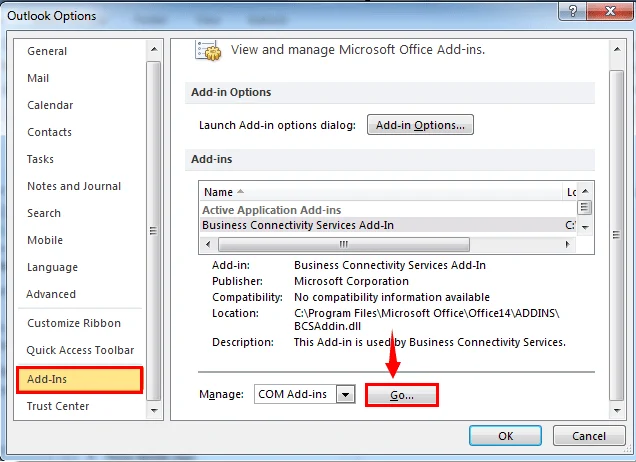636x462 pixels.
Task: Sort the add-ins list by Name column
Action: [381, 192]
